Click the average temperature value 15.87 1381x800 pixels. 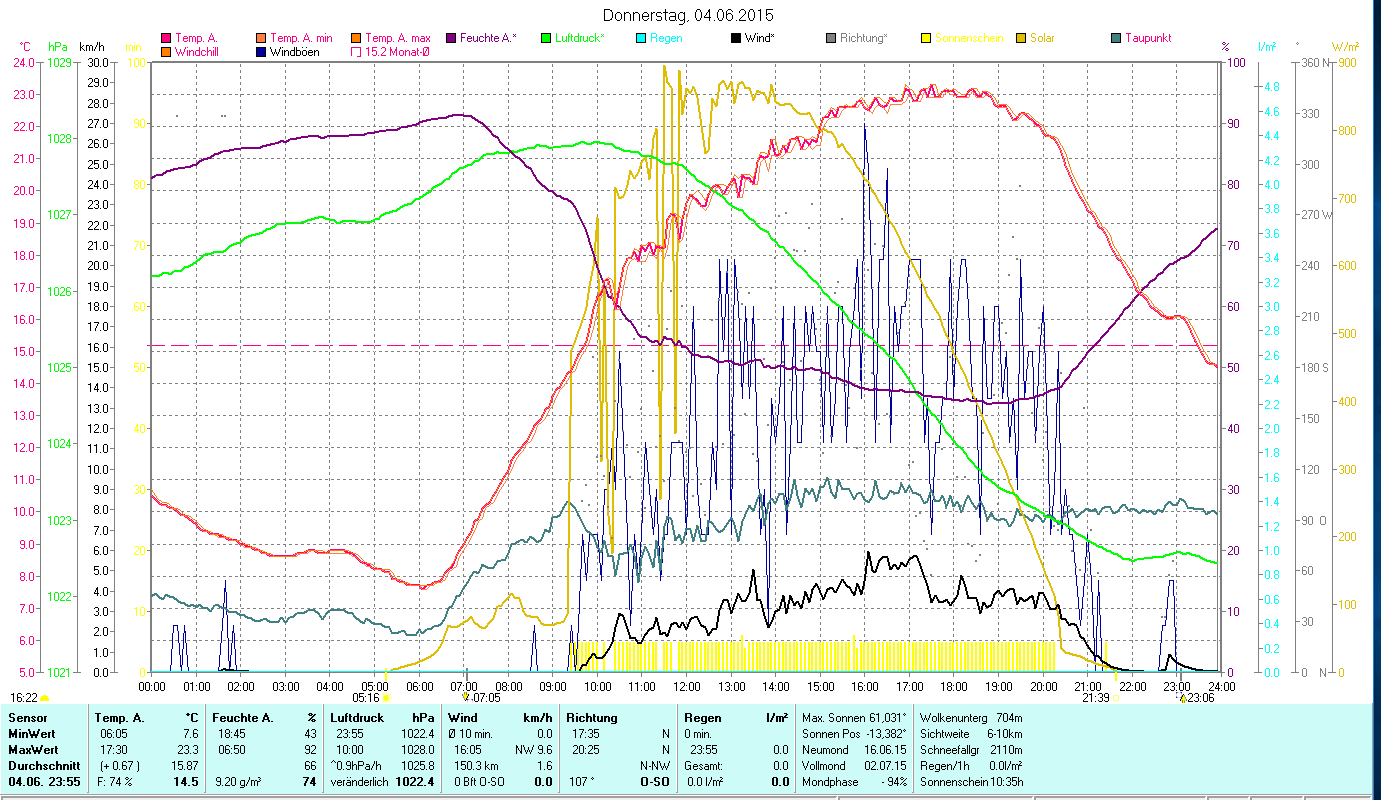pos(184,765)
